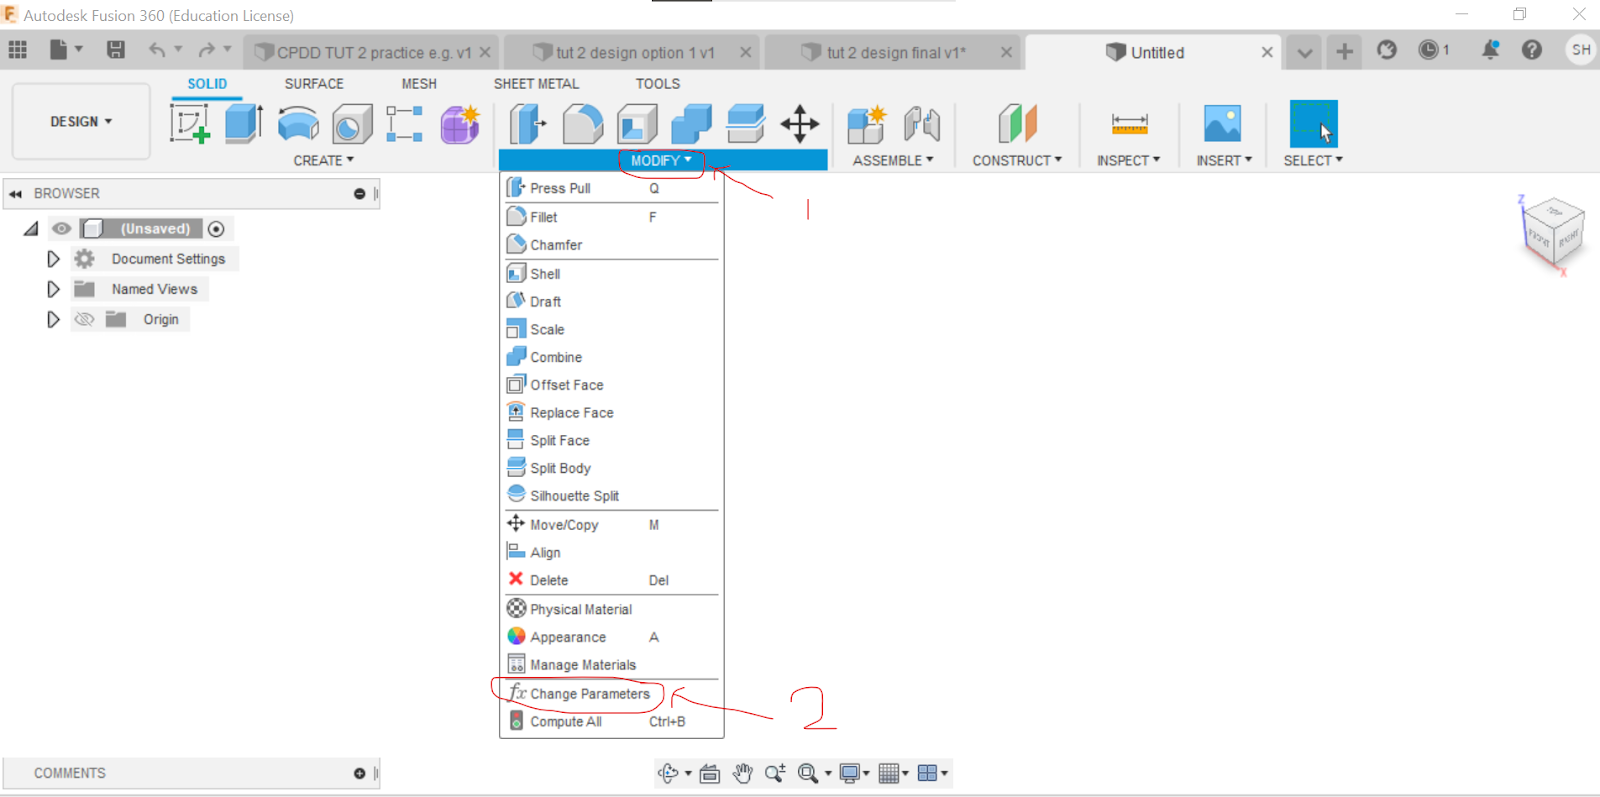Click the Insert image icon
The image size is (1600, 797).
[1222, 124]
